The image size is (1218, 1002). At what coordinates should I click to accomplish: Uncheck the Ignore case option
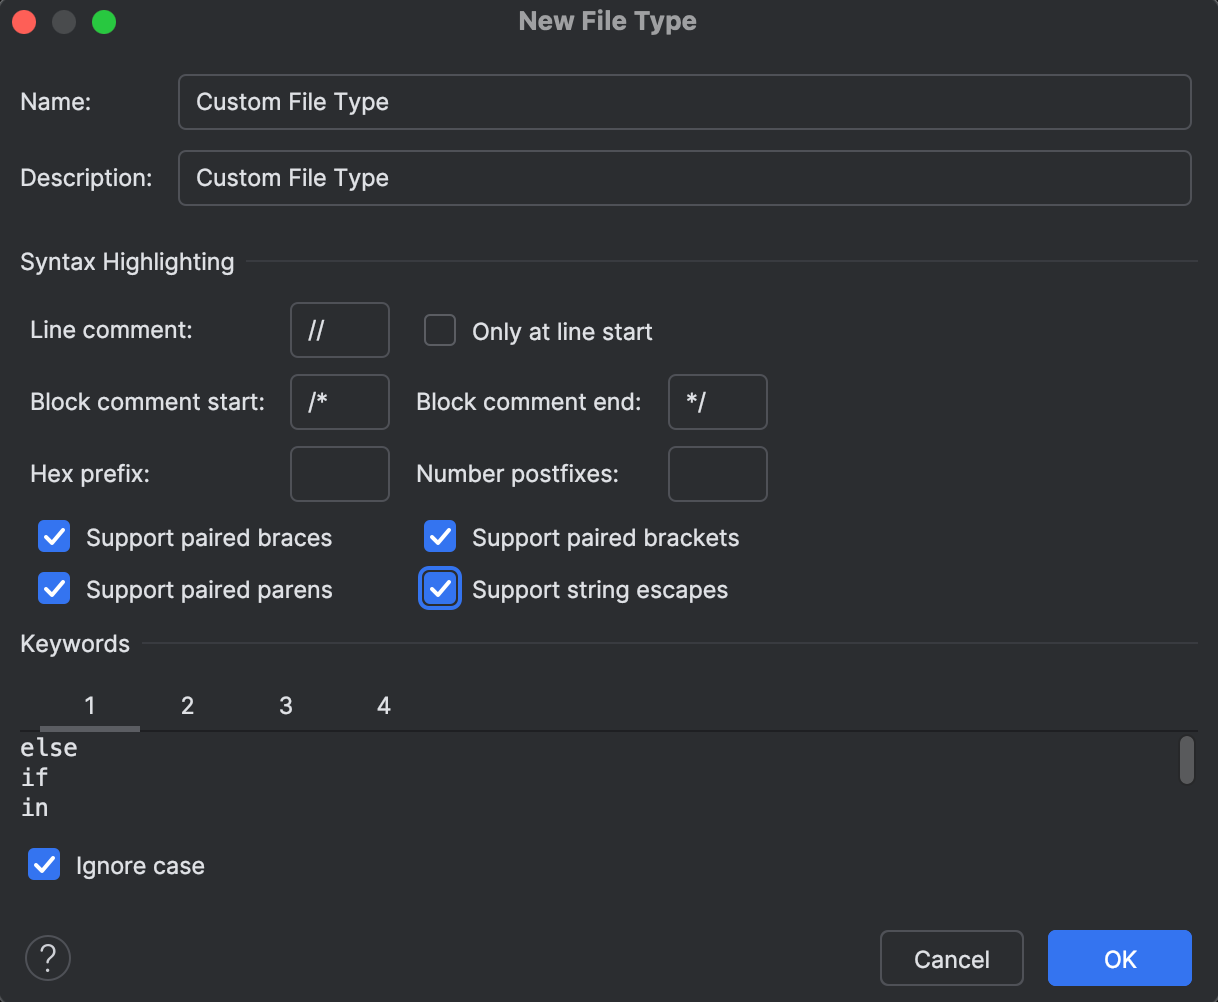pyautogui.click(x=44, y=864)
